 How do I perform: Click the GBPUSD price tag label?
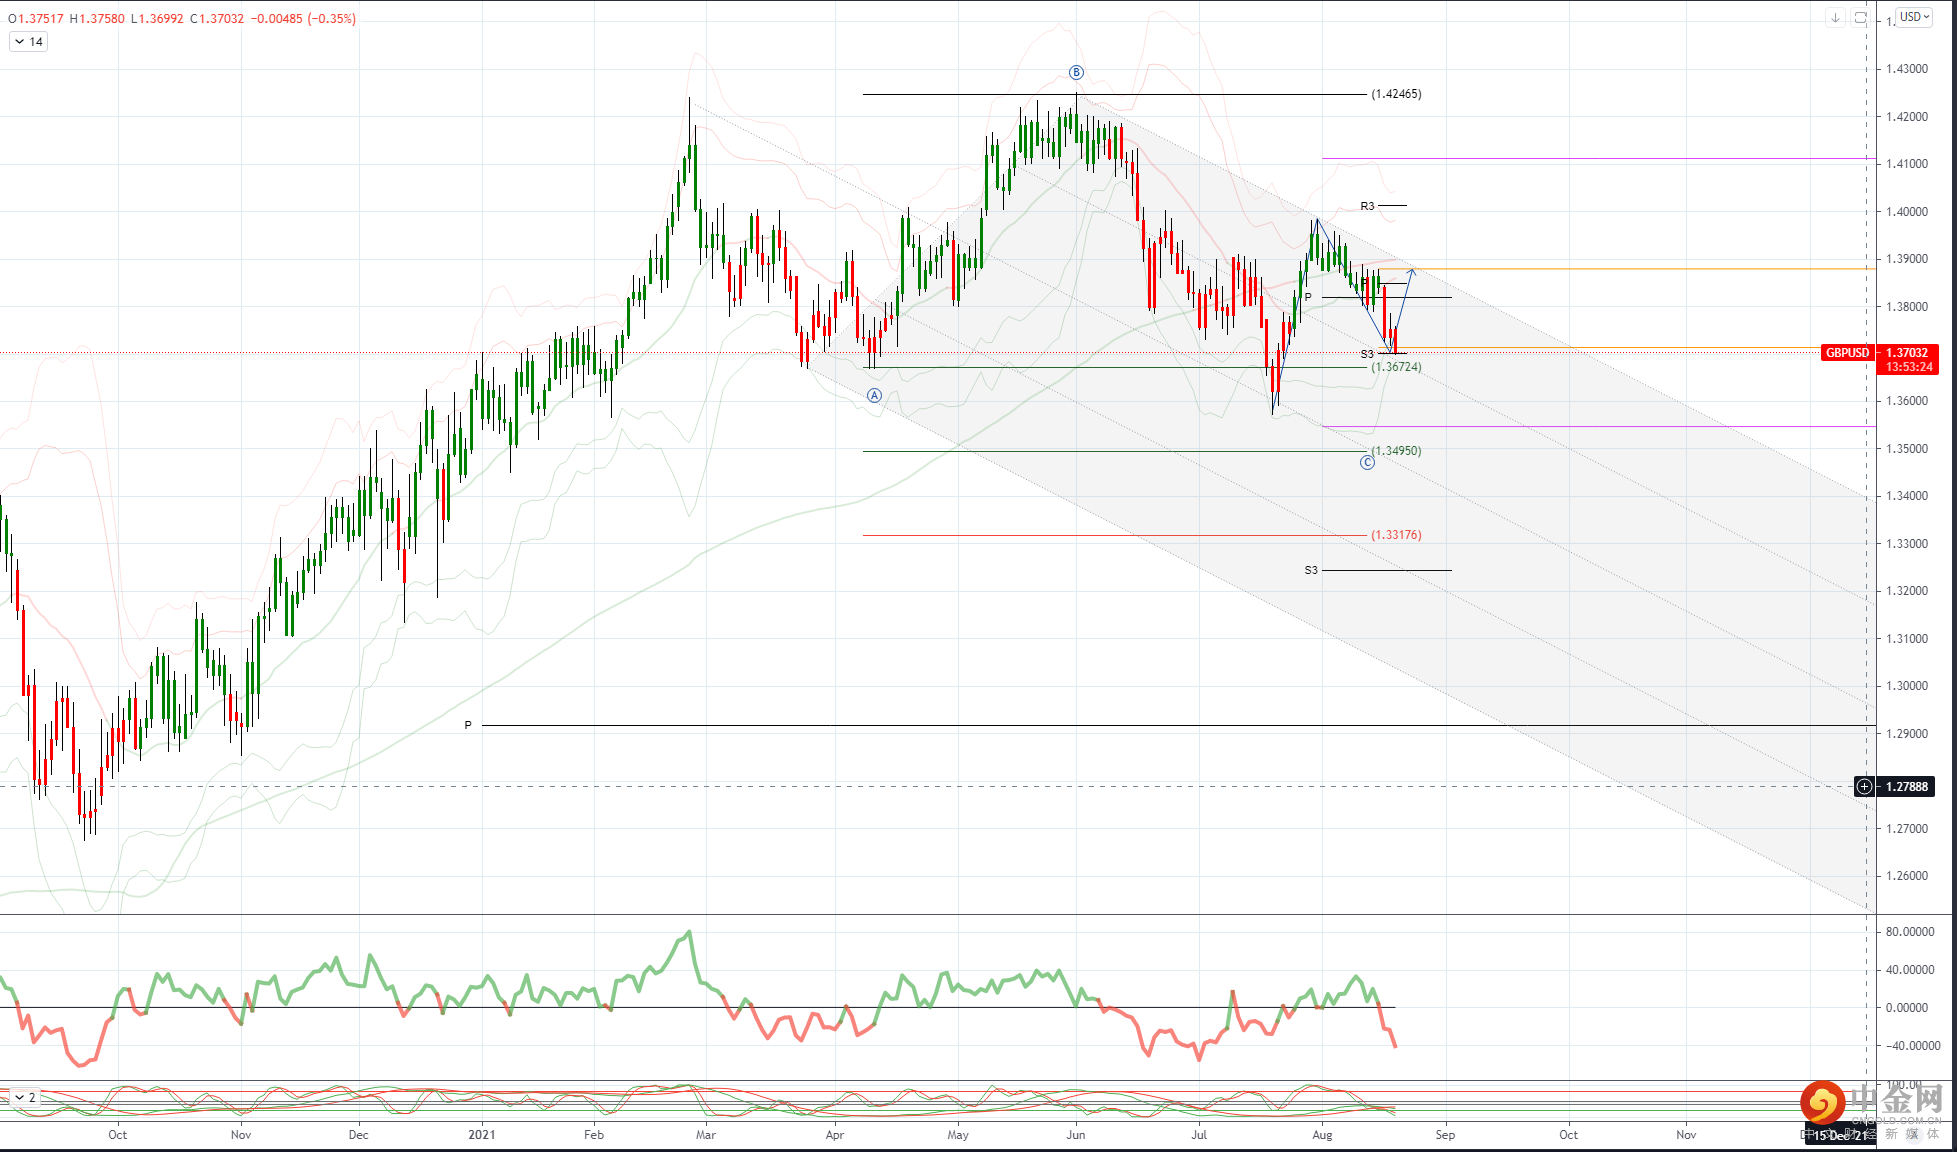click(1846, 353)
